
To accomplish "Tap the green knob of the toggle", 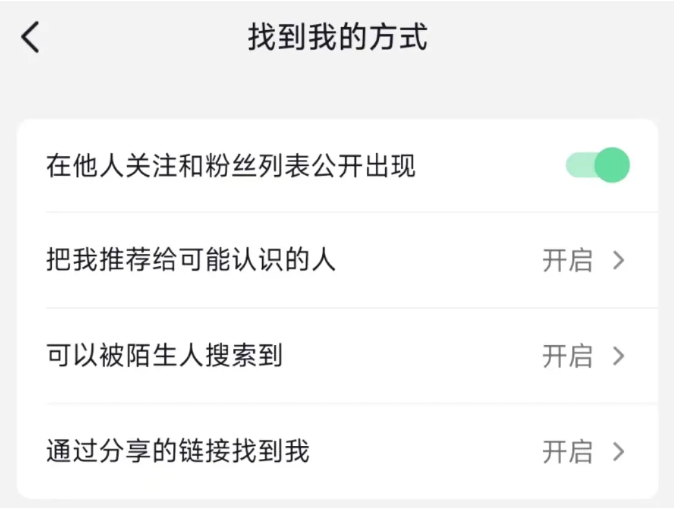I will tap(612, 165).
